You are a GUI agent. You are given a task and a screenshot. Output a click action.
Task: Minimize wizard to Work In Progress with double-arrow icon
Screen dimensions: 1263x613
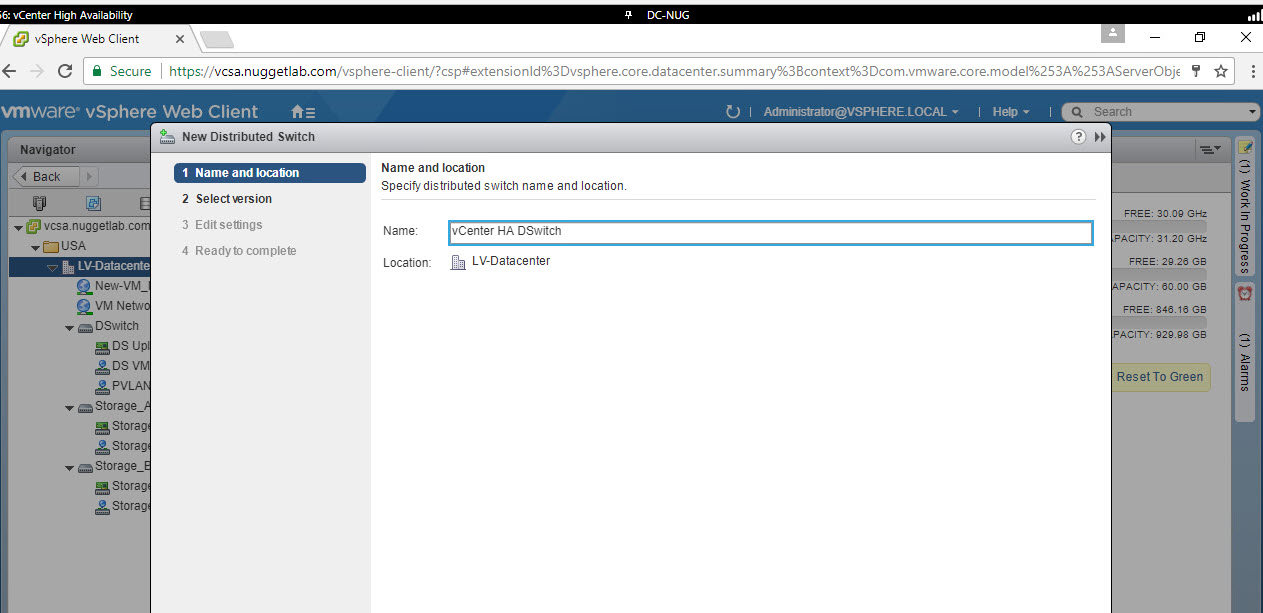1100,137
